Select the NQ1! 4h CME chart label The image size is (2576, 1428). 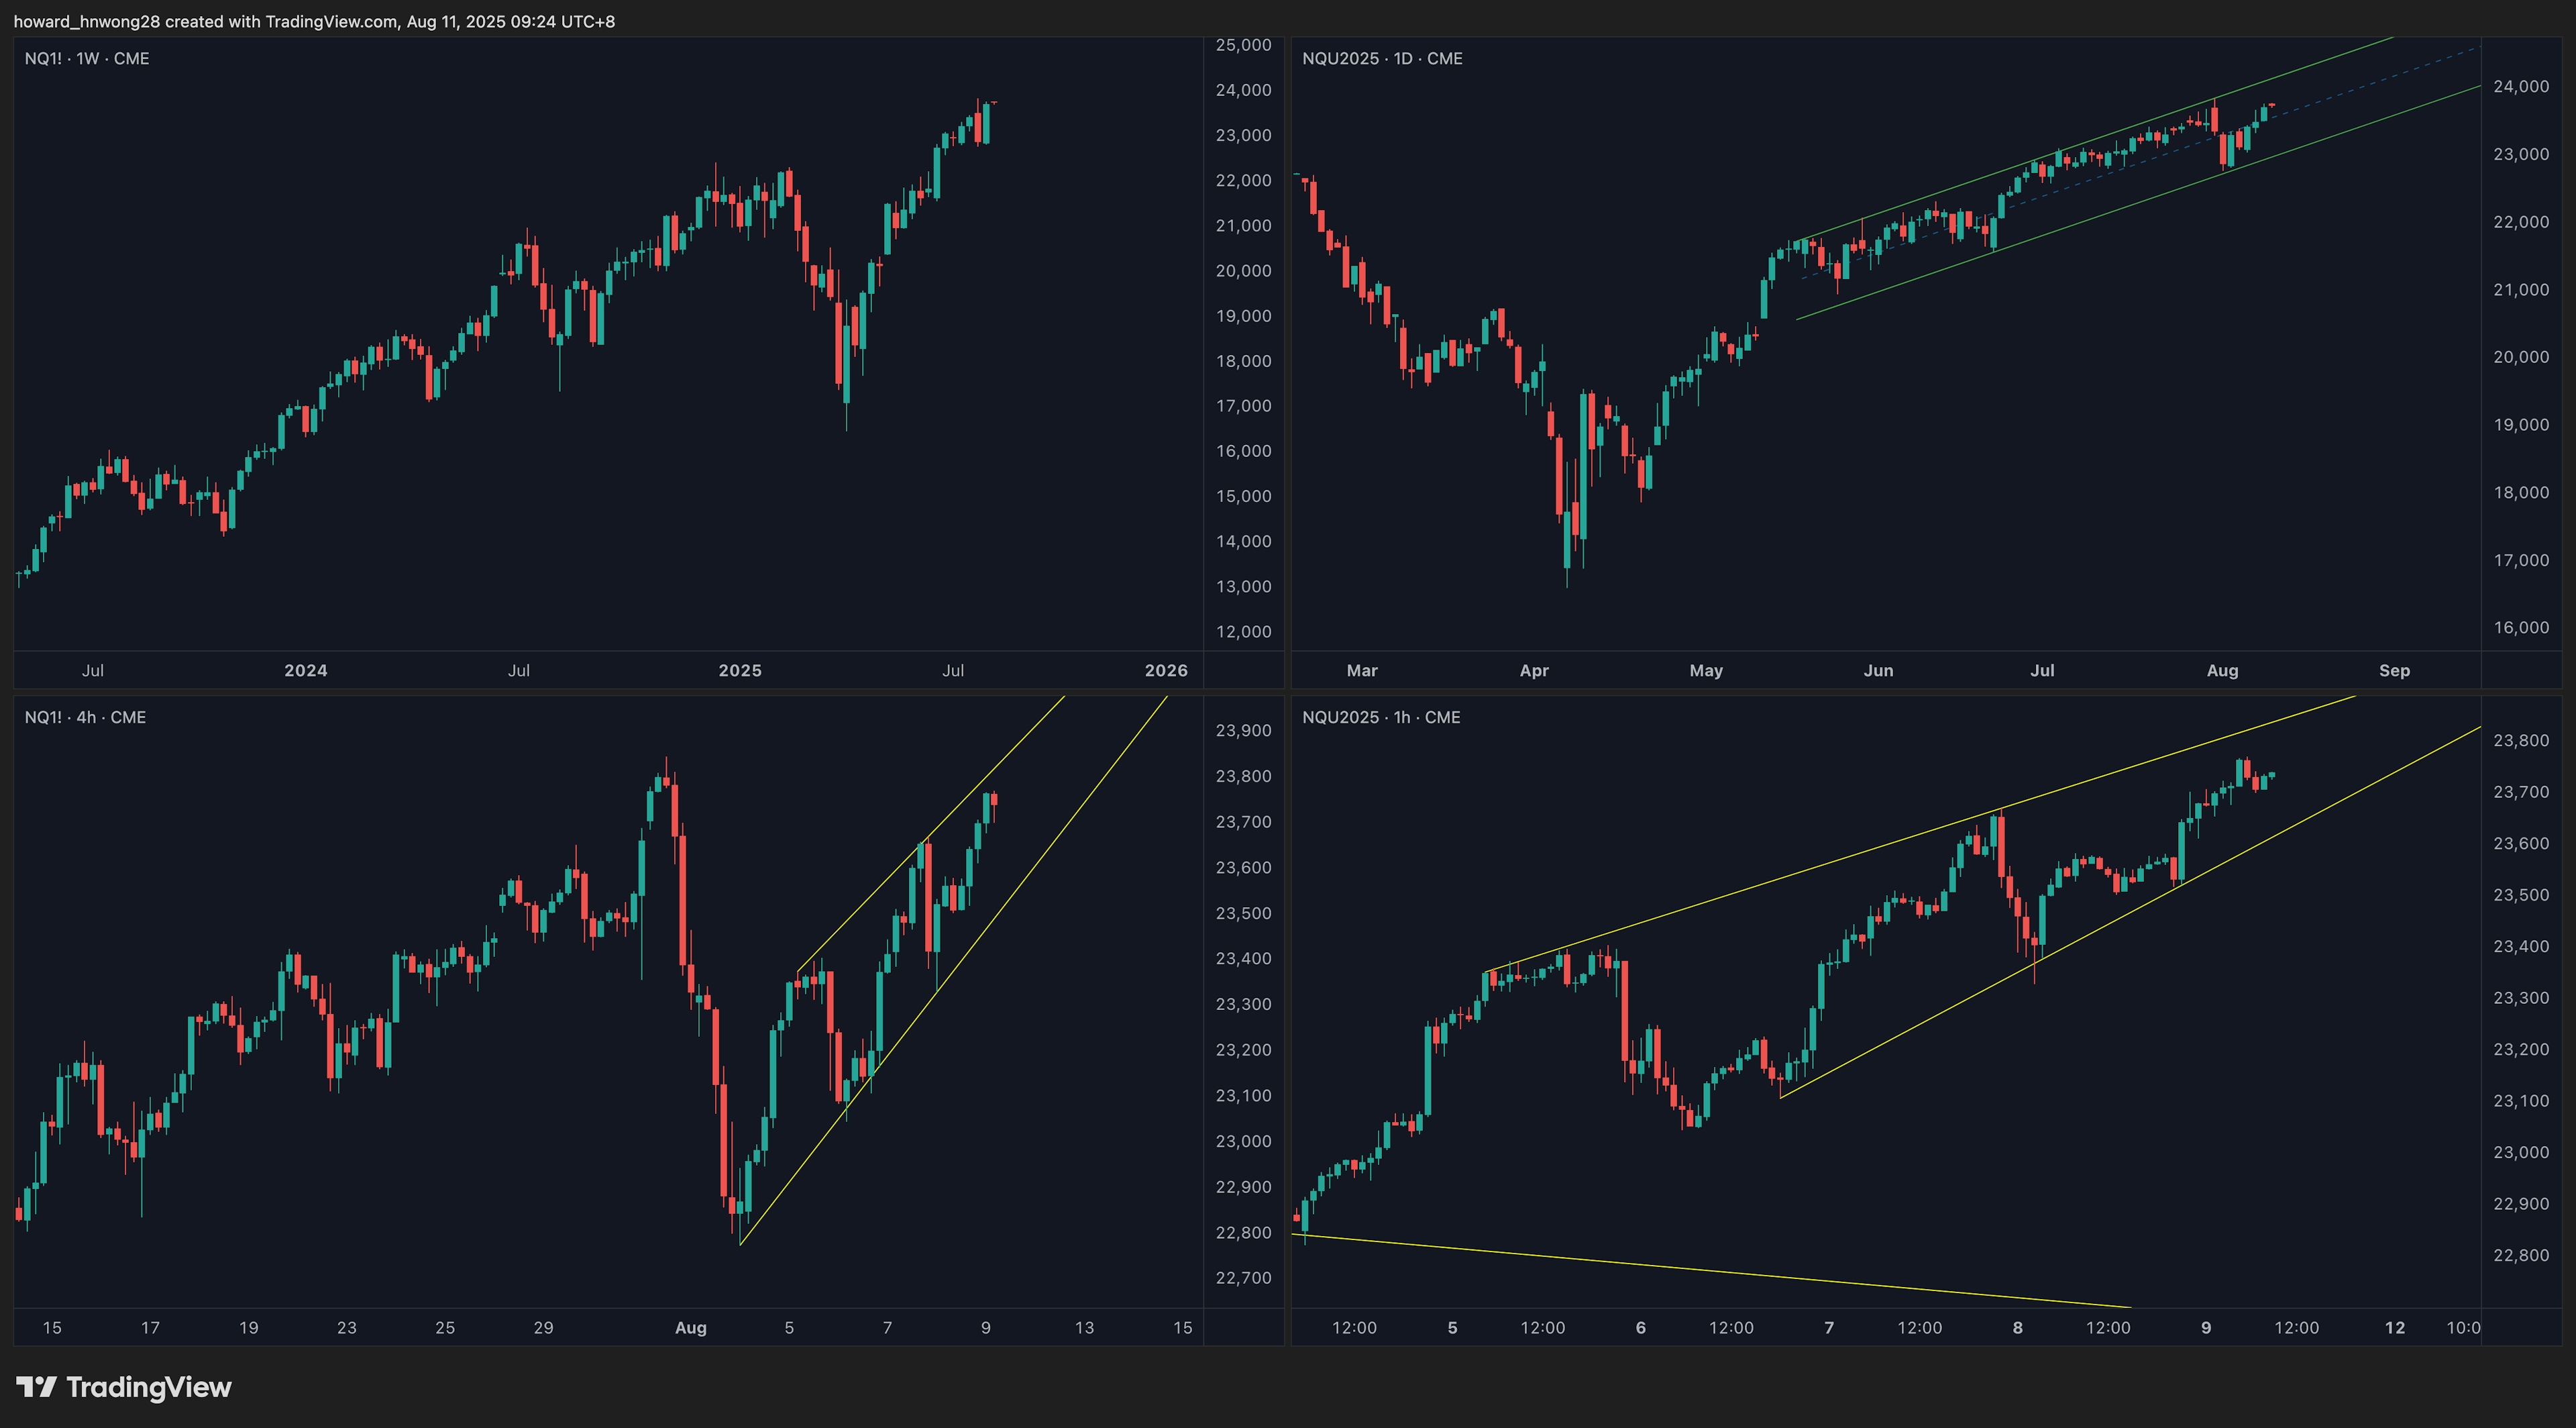85,717
